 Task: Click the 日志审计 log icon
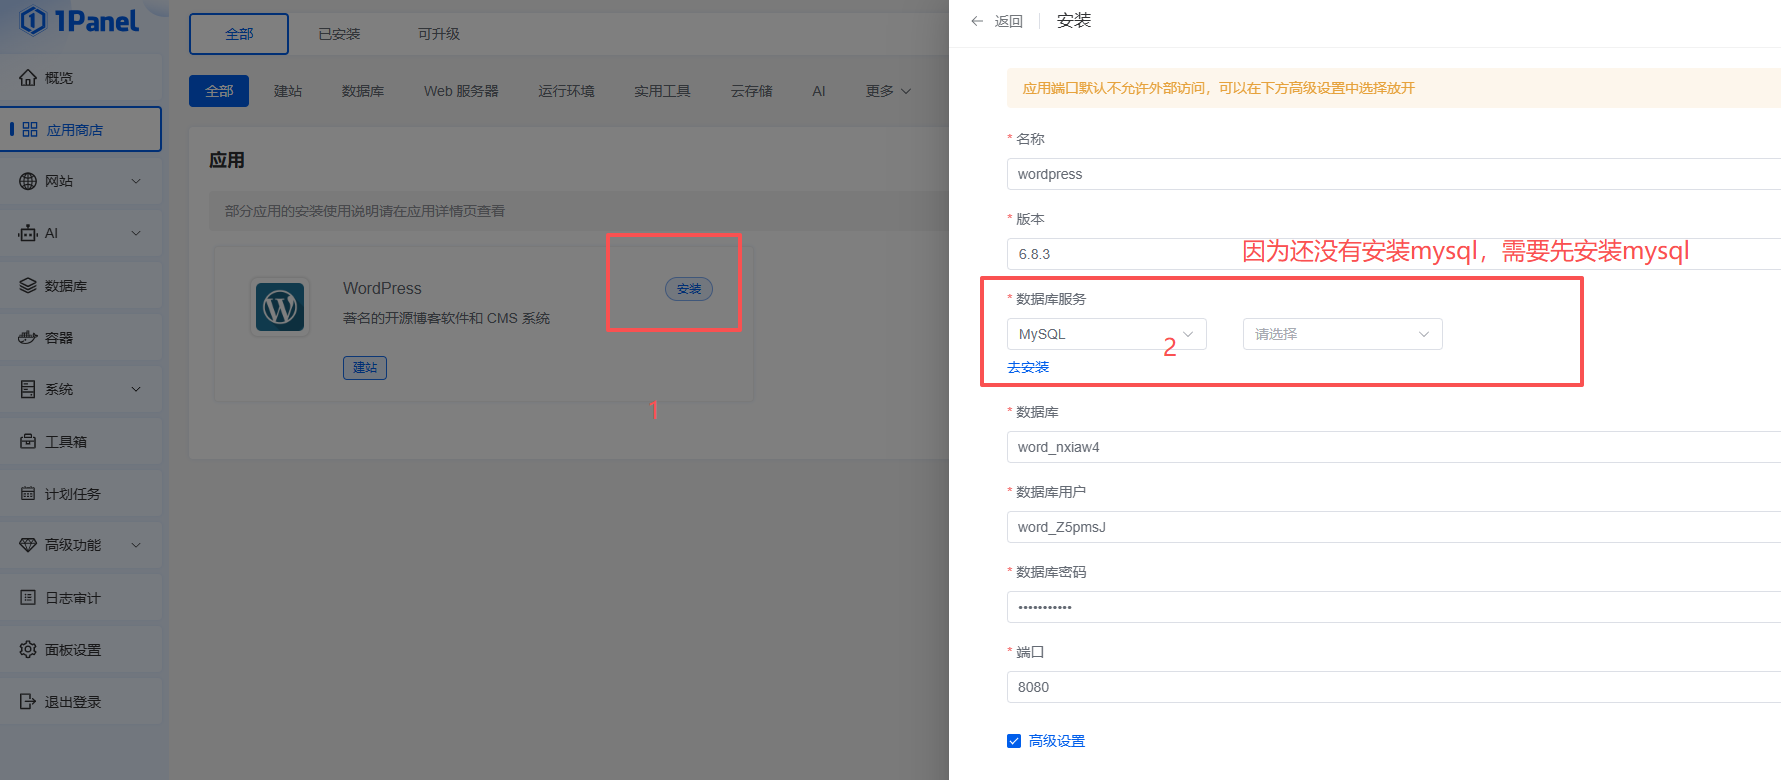(x=28, y=597)
